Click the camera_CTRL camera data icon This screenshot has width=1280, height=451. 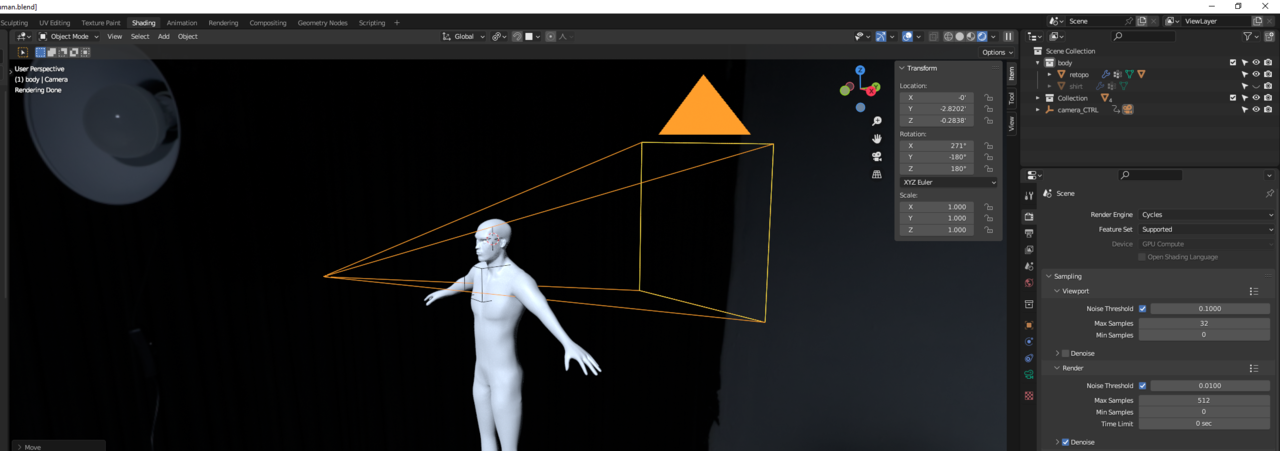point(1128,110)
